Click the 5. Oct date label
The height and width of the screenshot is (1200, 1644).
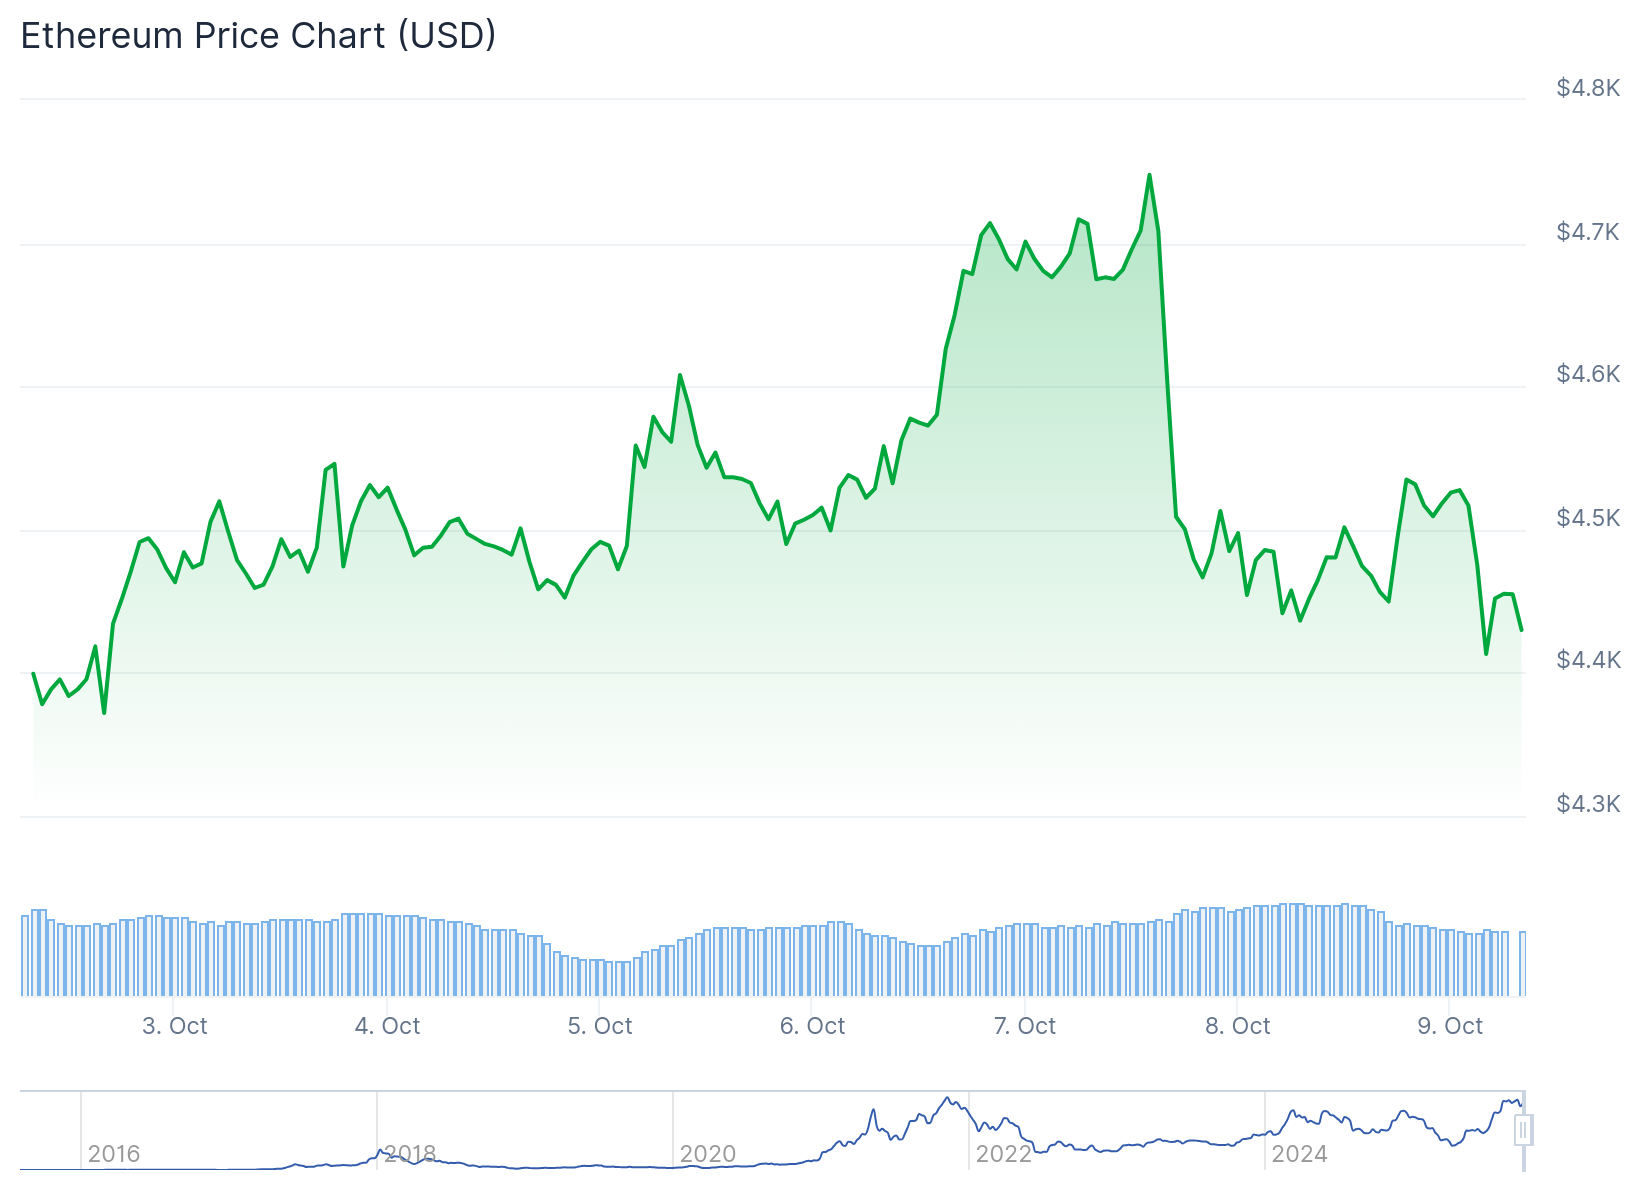click(x=600, y=1026)
